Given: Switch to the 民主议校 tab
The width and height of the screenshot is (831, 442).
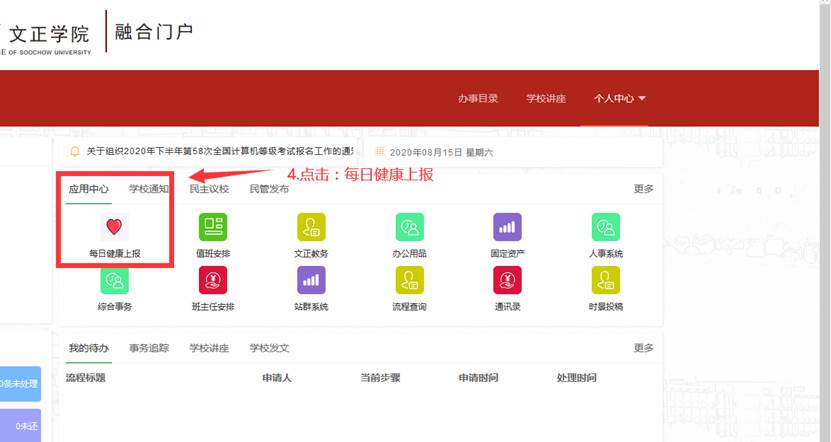Looking at the screenshot, I should [x=209, y=188].
